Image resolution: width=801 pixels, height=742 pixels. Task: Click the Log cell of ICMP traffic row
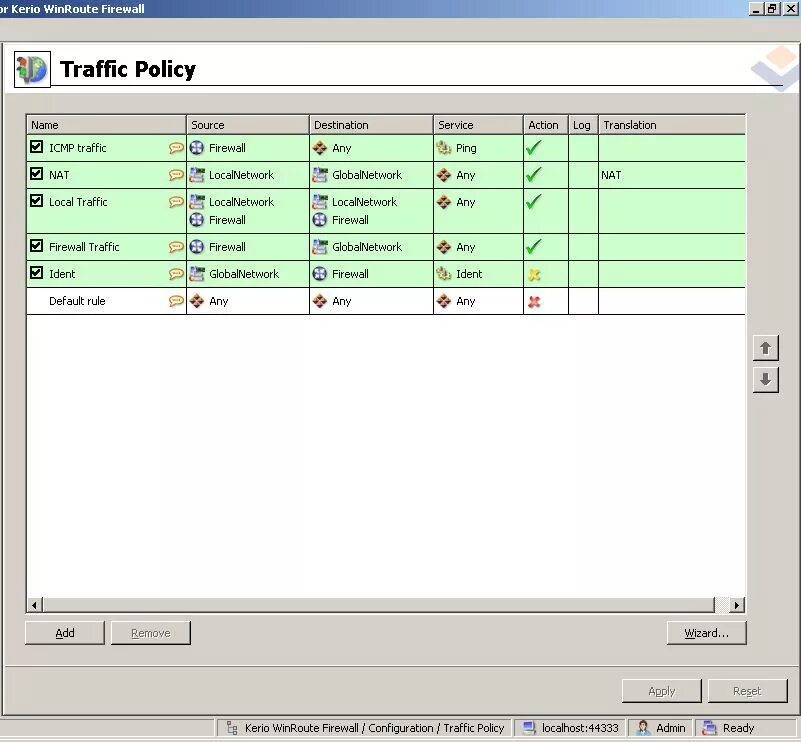click(x=583, y=148)
